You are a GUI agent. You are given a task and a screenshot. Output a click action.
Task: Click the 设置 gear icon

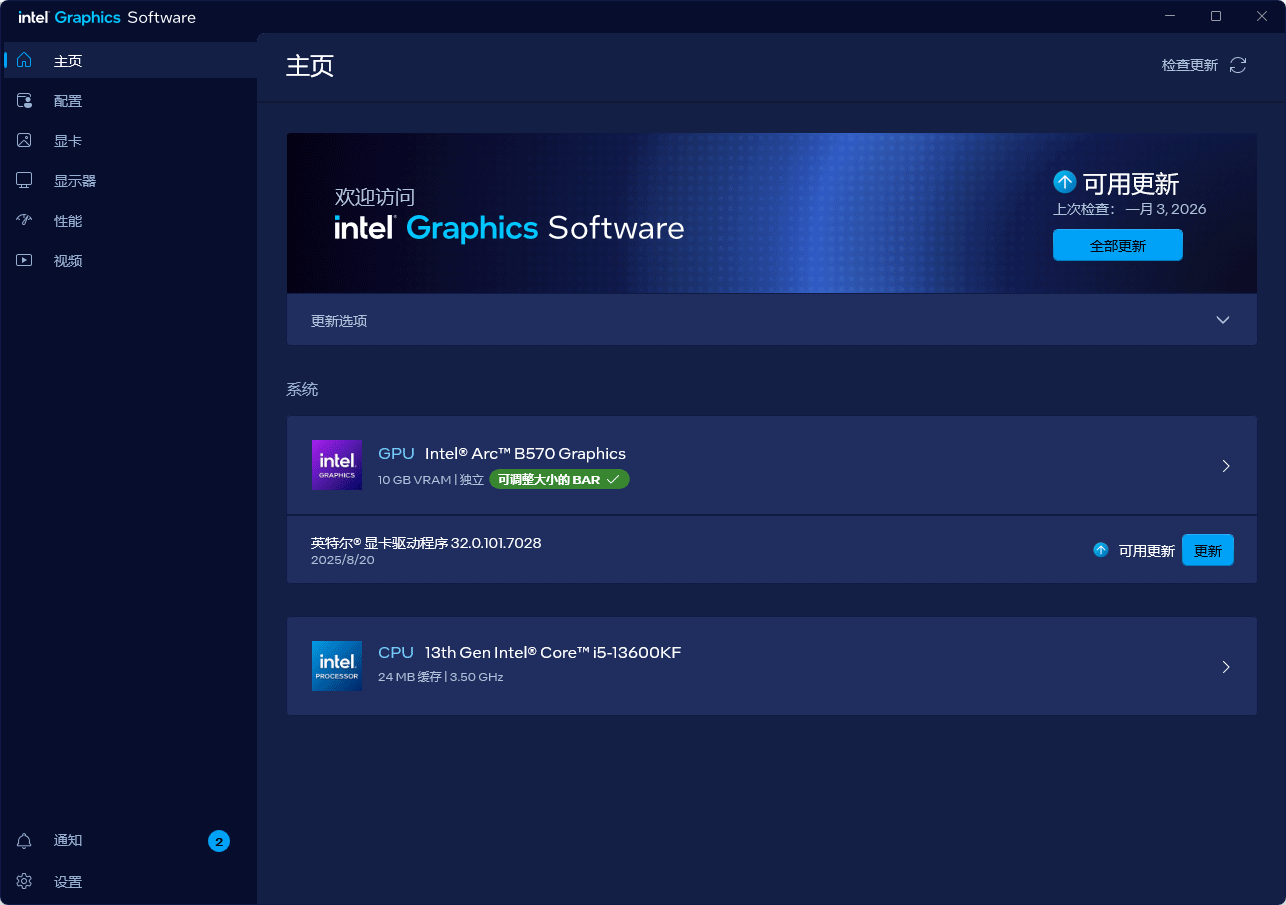tap(24, 882)
